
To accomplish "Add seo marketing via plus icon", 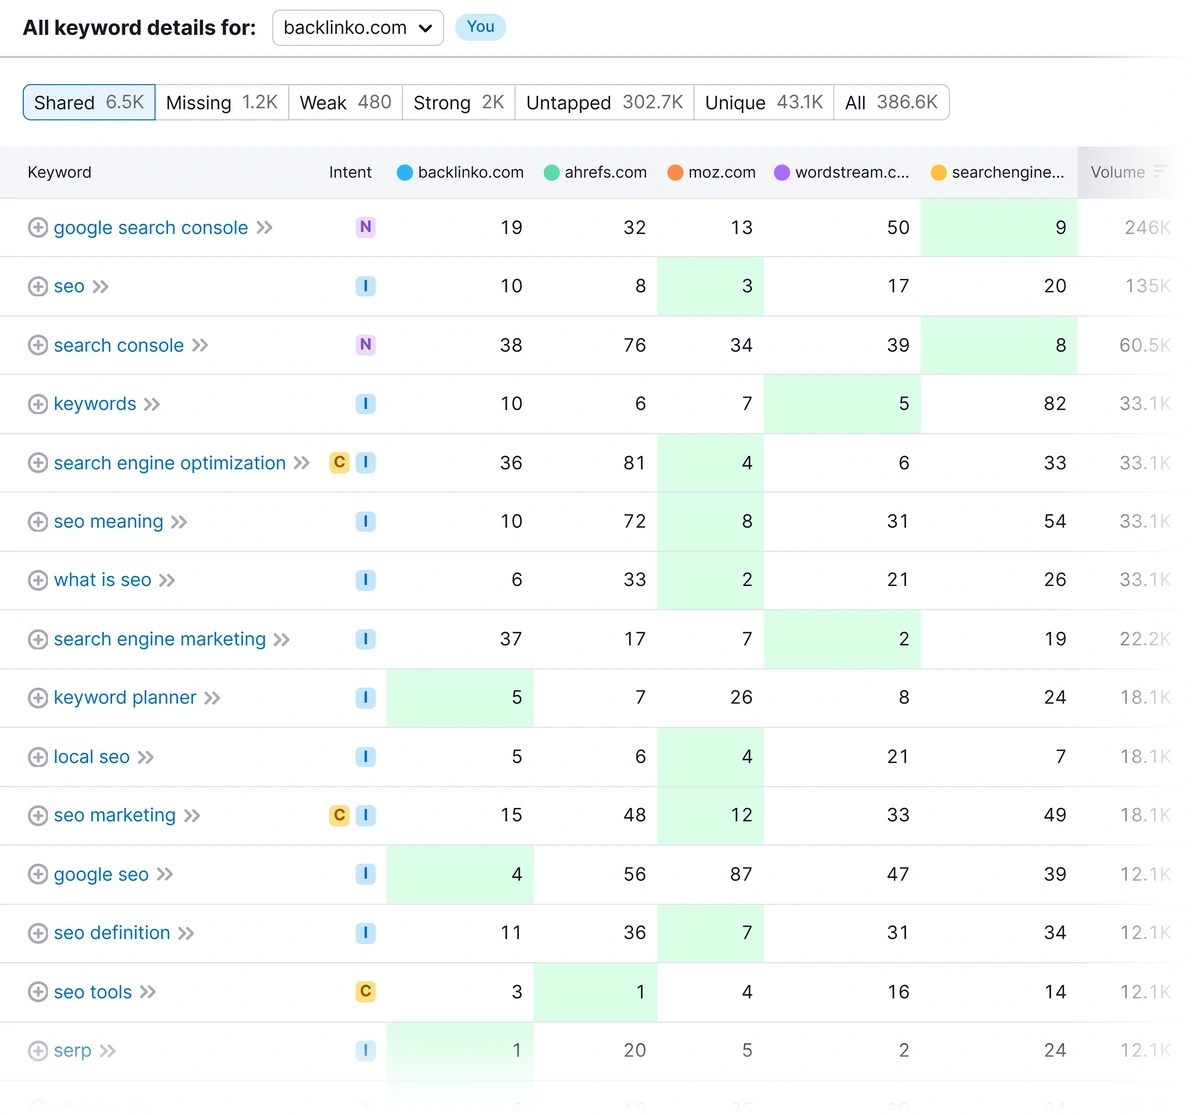I will (x=38, y=816).
